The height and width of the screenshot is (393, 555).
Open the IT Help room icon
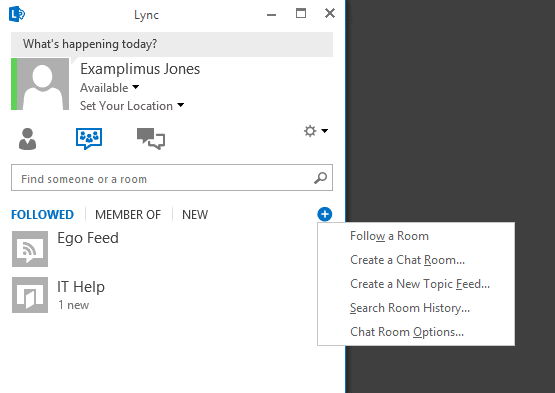30,295
